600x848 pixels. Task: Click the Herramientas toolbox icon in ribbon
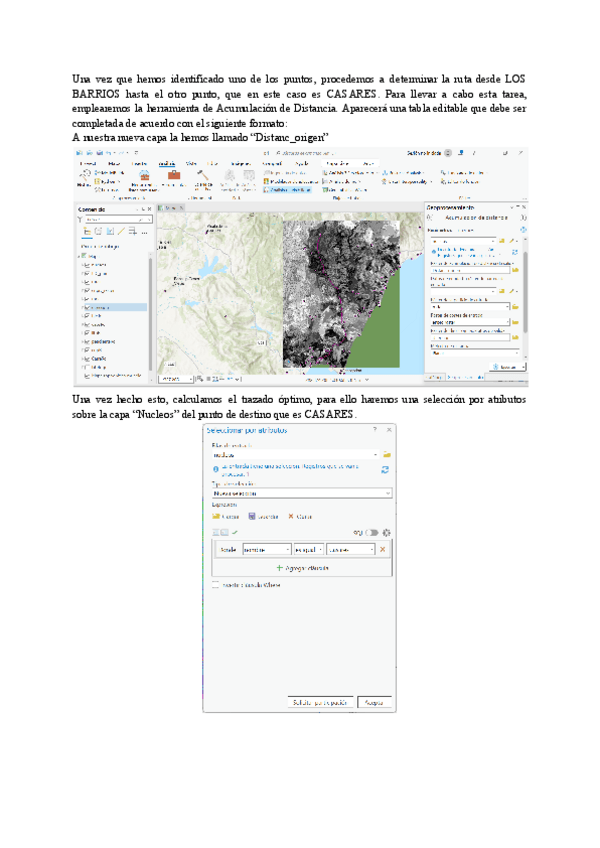click(x=174, y=176)
